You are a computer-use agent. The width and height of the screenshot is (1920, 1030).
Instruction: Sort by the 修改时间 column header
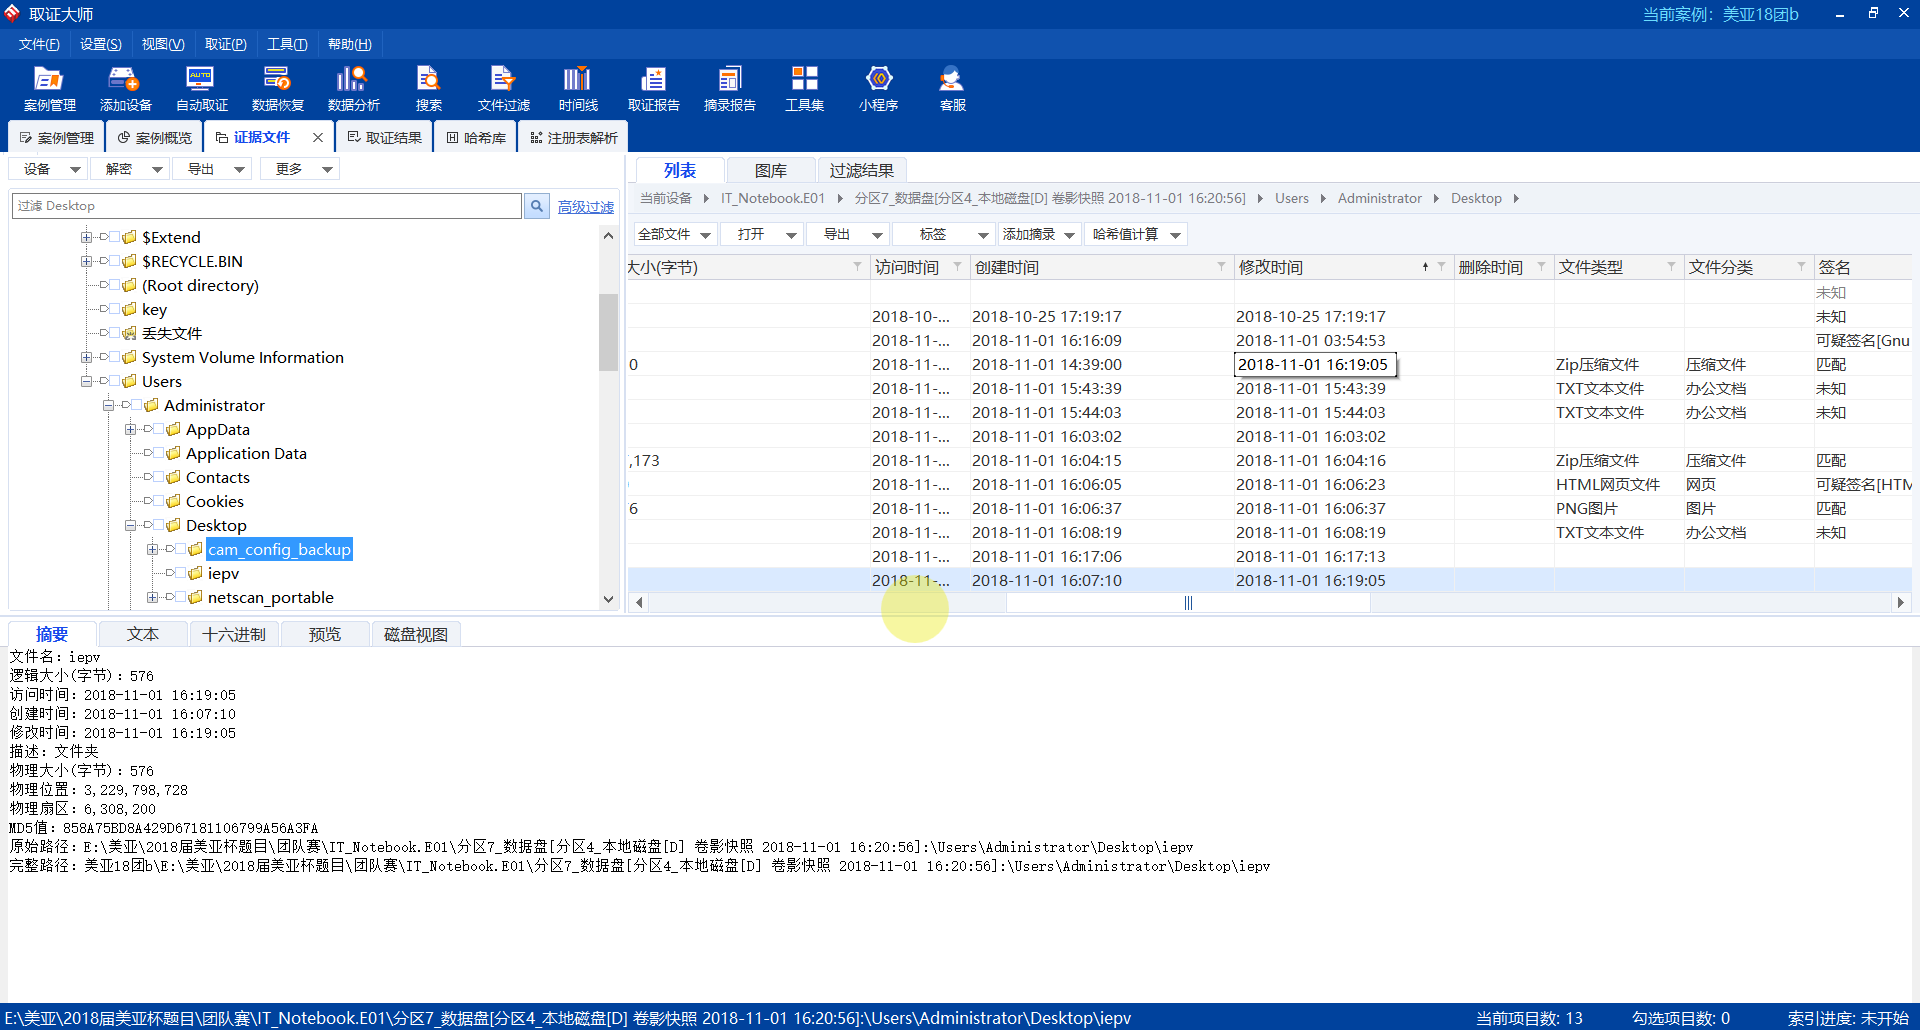click(x=1271, y=267)
